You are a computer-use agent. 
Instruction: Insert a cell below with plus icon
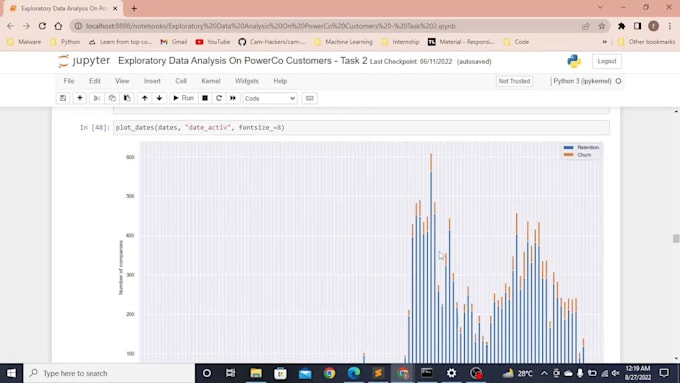coord(80,98)
